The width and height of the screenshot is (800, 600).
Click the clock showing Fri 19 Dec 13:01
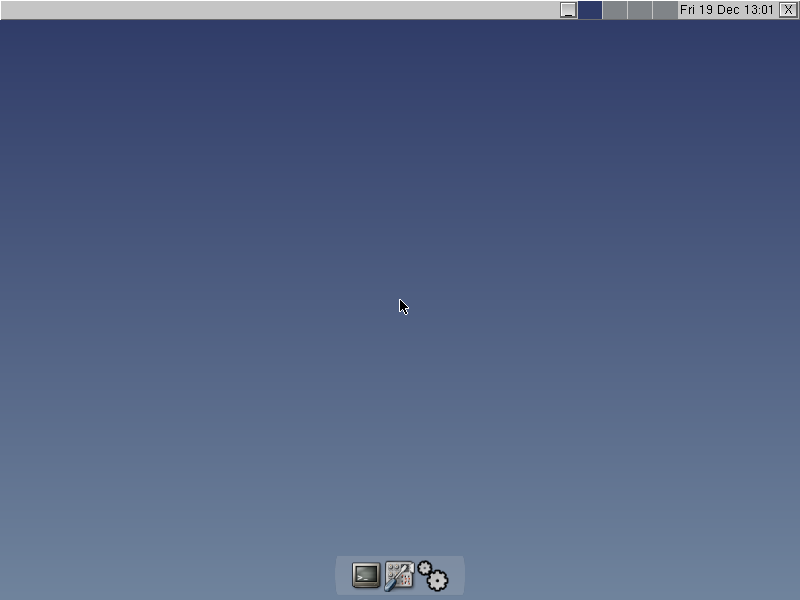point(727,10)
